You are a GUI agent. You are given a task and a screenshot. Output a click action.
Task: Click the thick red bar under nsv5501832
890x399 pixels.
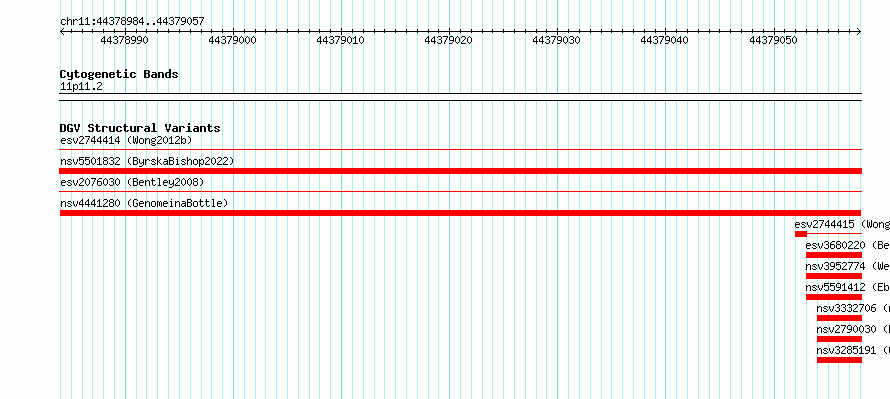[x=461, y=171]
